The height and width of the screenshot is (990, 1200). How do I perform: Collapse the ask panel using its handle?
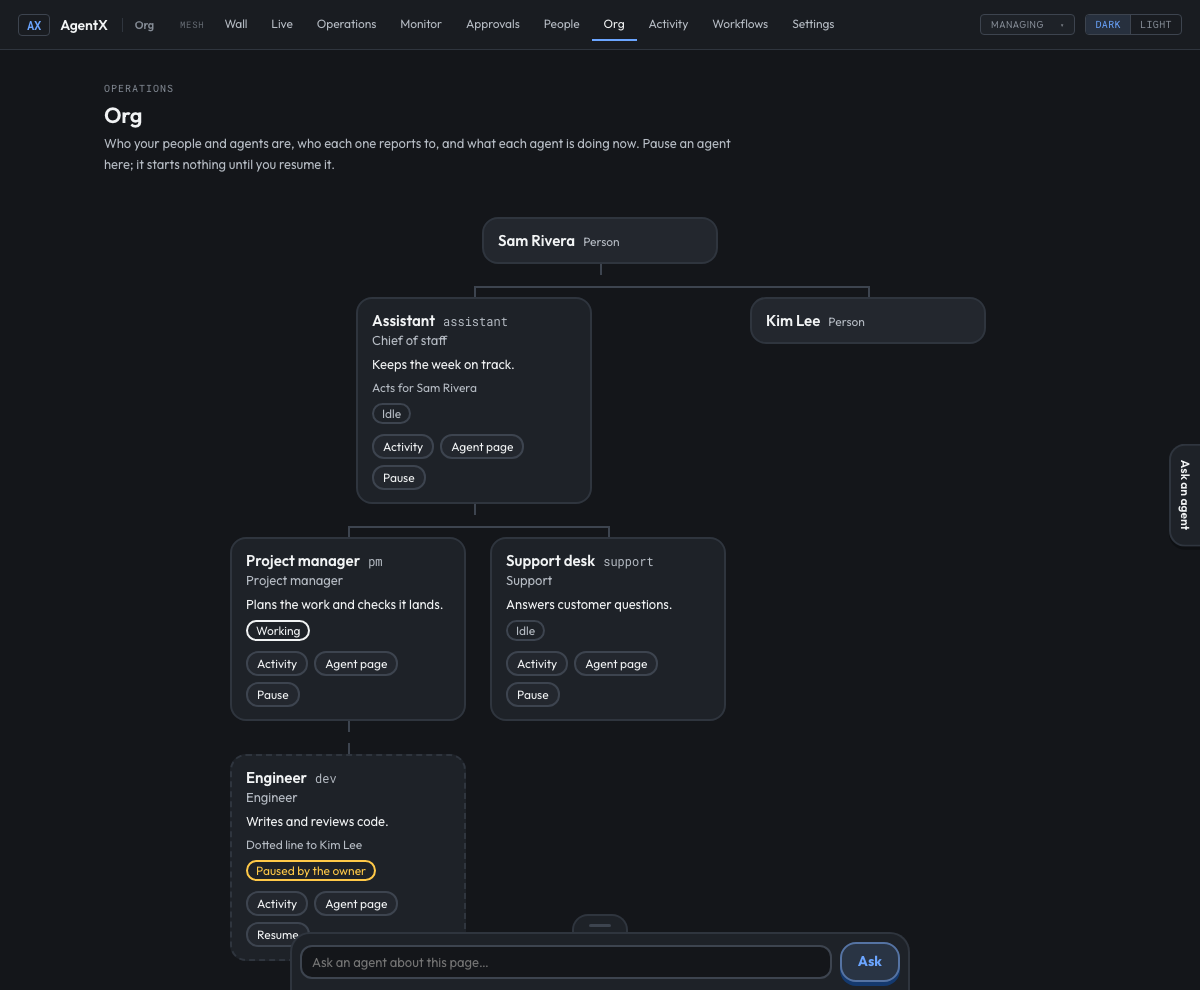[x=600, y=925]
